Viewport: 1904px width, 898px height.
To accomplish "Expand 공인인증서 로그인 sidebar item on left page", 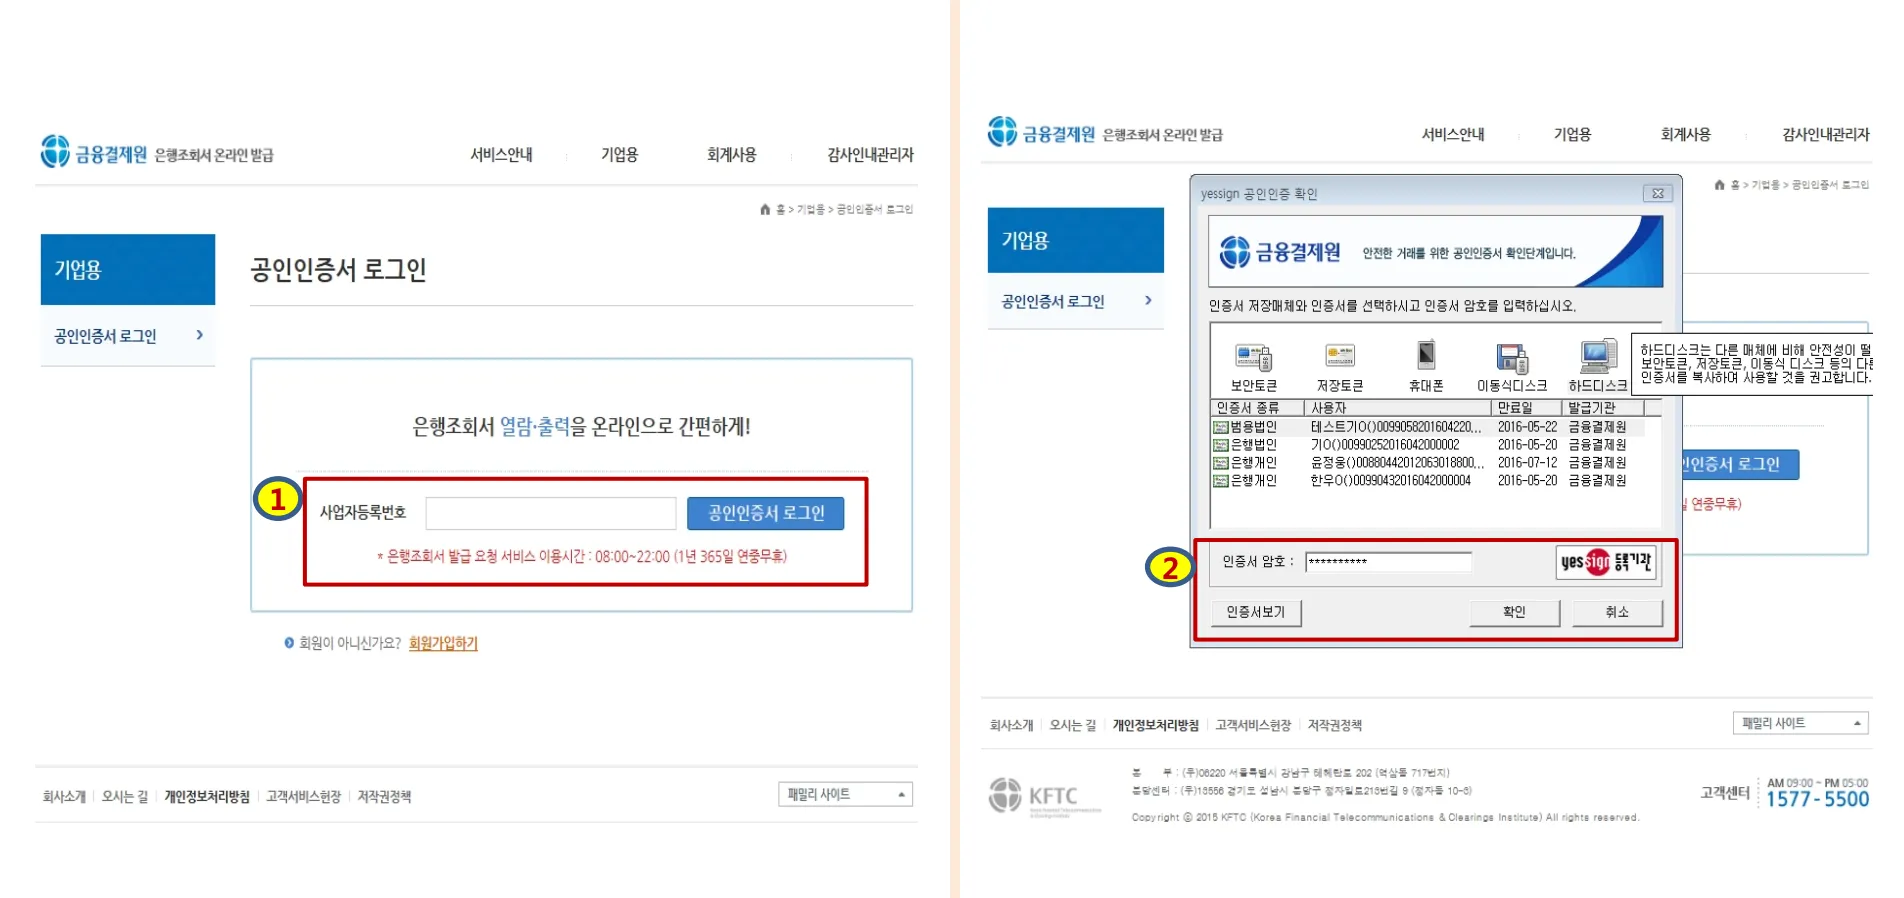I will [127, 336].
